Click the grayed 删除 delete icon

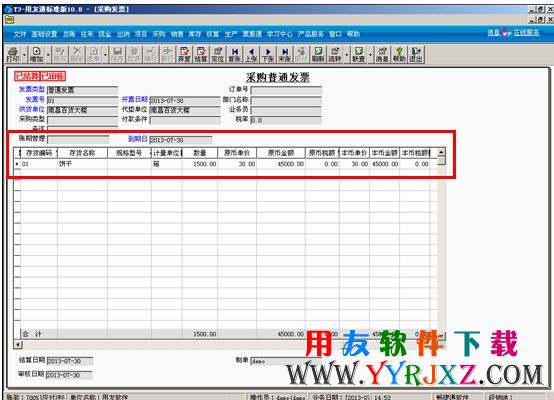tap(76, 54)
